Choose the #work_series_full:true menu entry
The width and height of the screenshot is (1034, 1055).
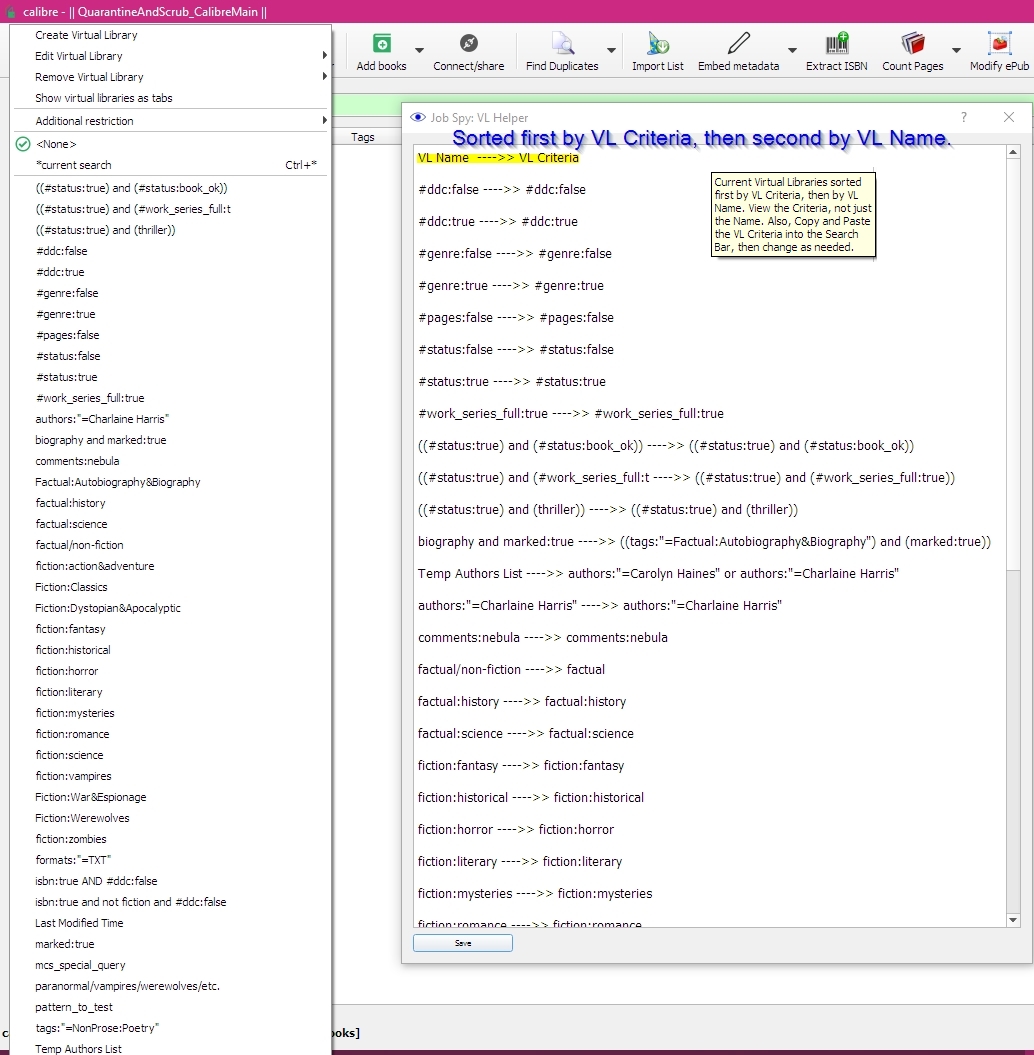pyautogui.click(x=171, y=398)
